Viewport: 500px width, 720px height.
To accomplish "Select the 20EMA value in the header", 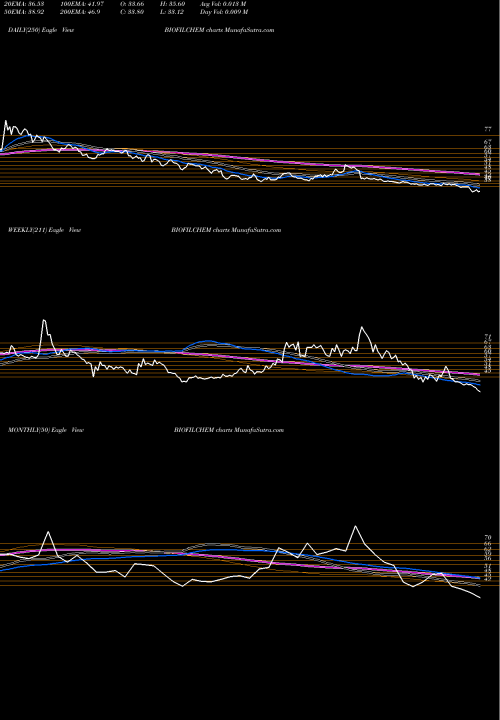I will click(x=22, y=4).
